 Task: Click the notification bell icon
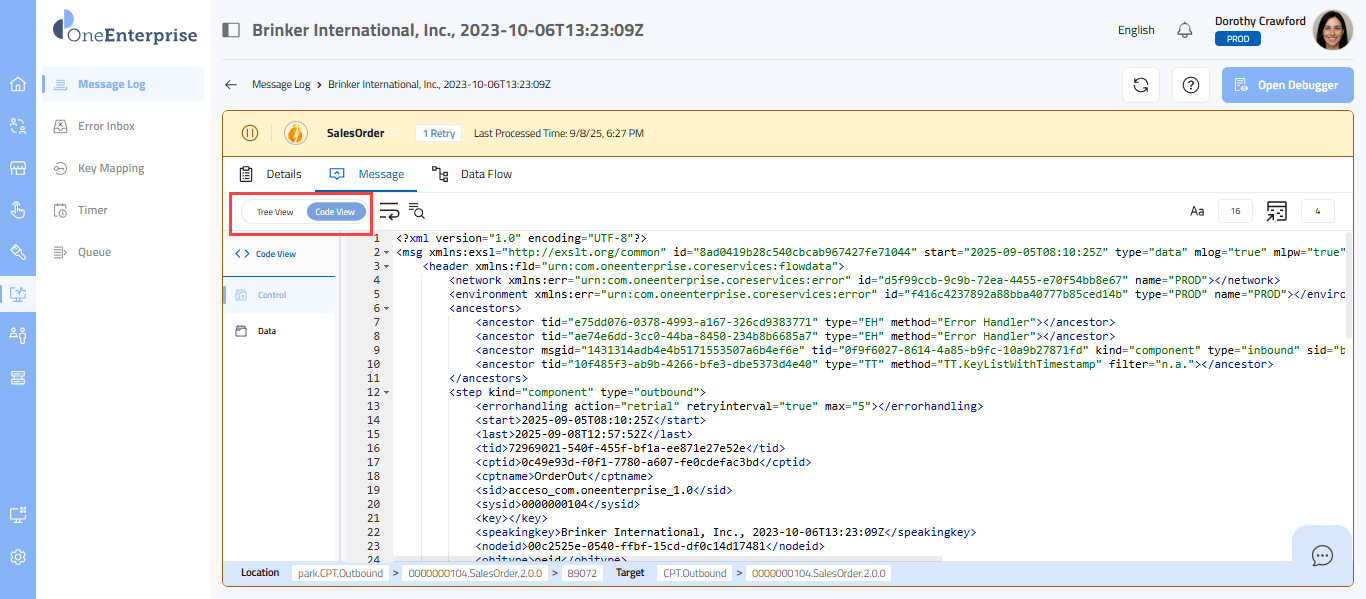[x=1185, y=30]
